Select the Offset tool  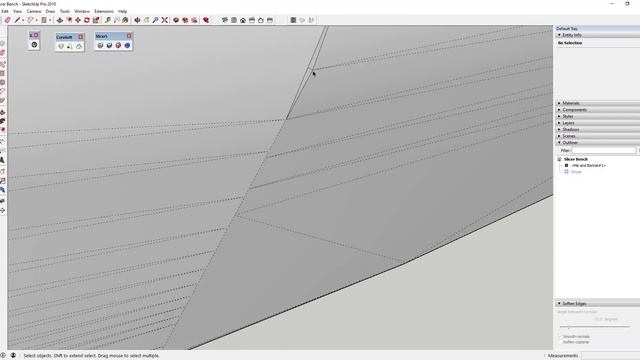tap(69, 20)
